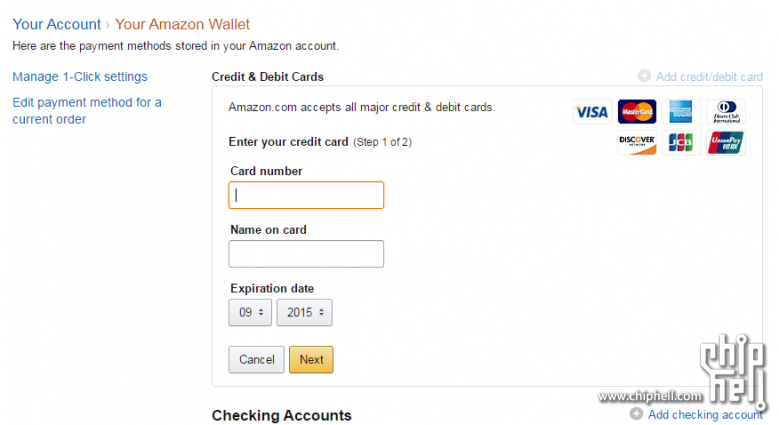Open the expiration year dropdown
This screenshot has width=779, height=425.
click(304, 312)
